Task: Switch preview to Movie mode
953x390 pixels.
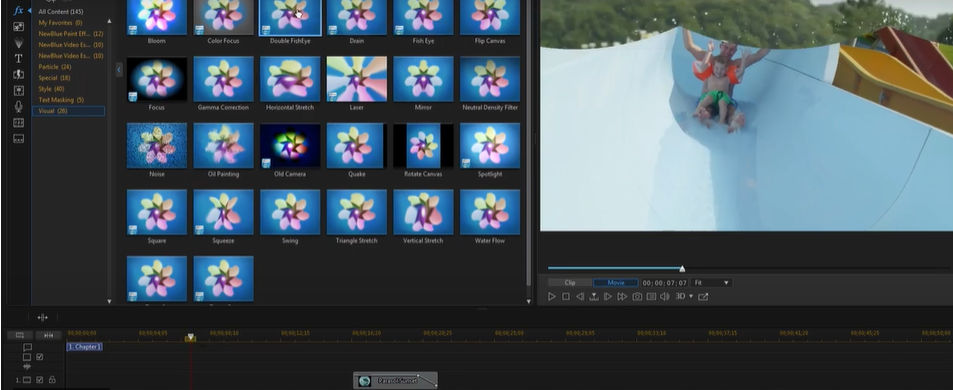Action: tap(616, 282)
